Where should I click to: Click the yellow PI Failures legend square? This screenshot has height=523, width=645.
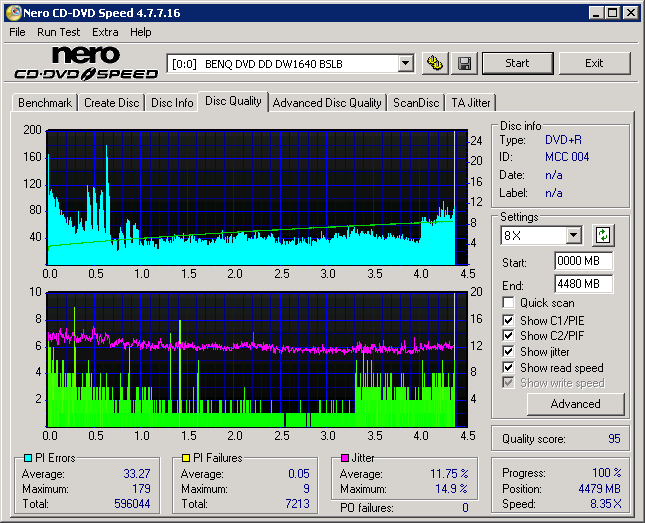click(x=186, y=458)
